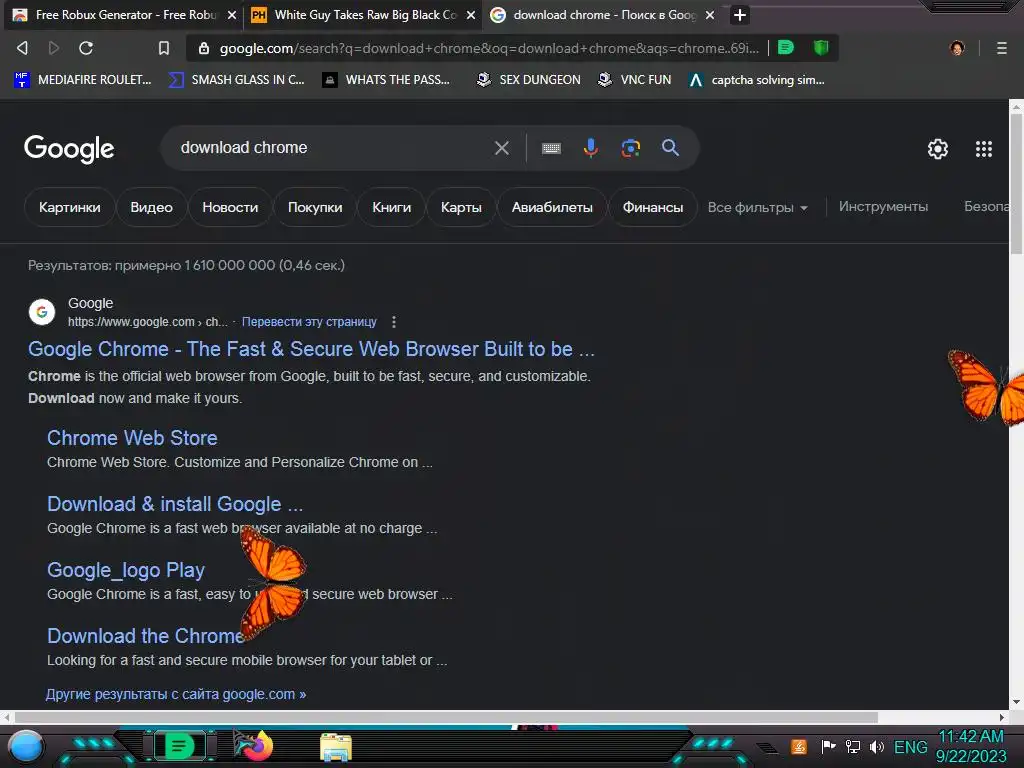Open the SMASH GLASS bookmark

click(x=236, y=80)
